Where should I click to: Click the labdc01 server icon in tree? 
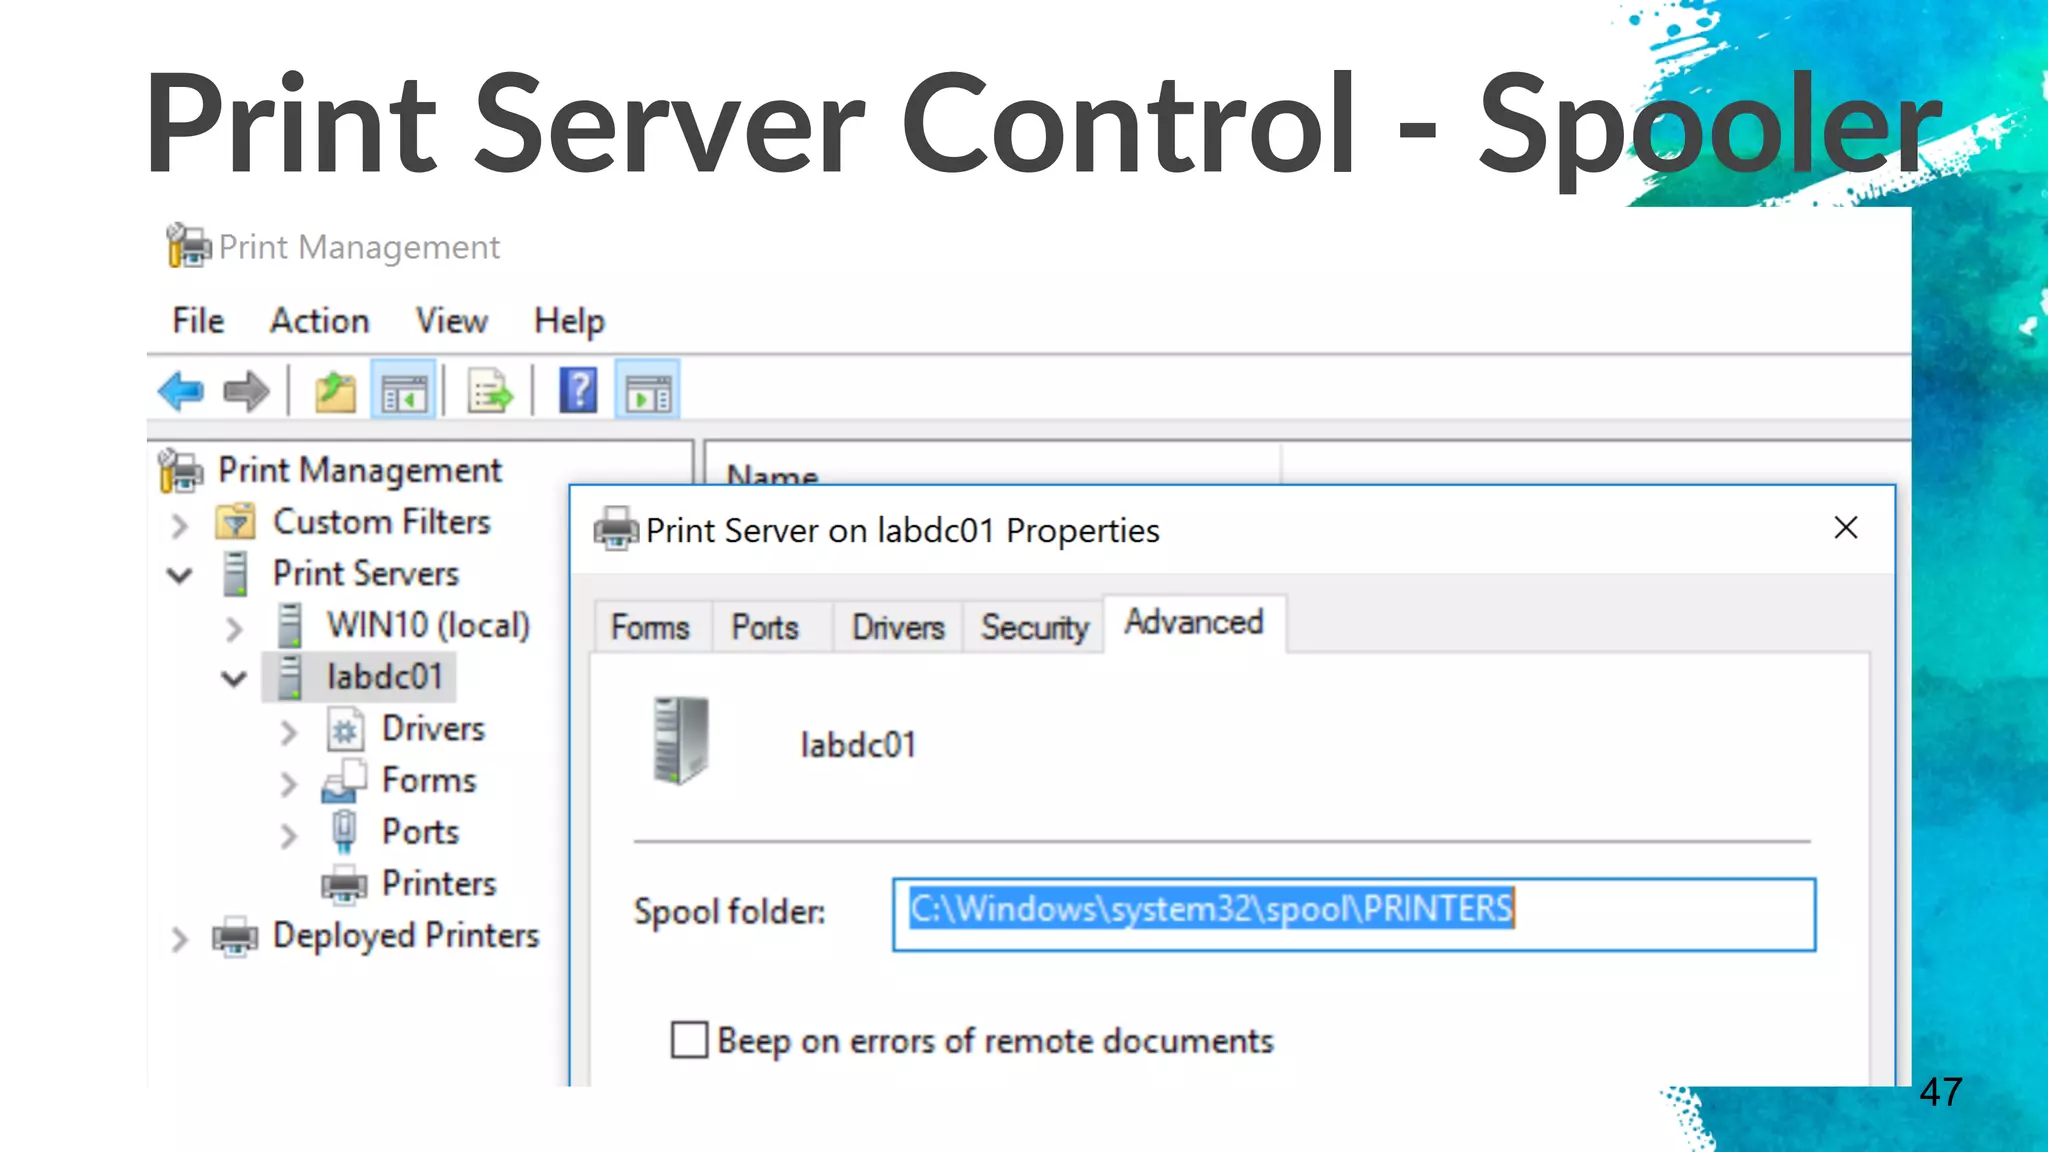pos(290,677)
